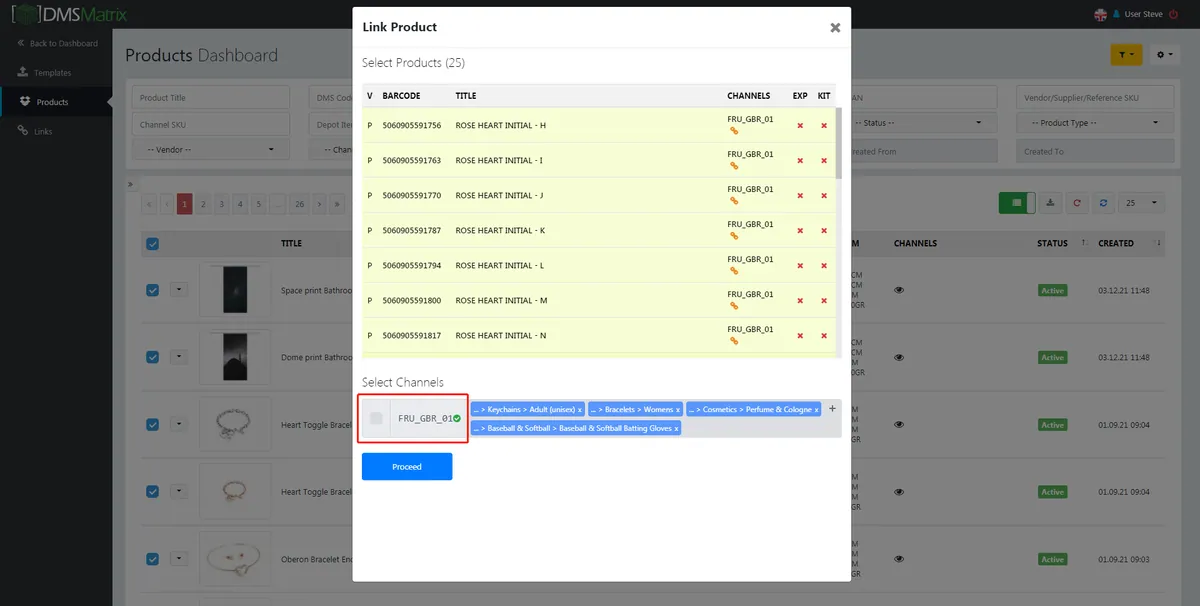Click the EXP red cross for barcode 5060905591756
1200x606 pixels.
[800, 125]
